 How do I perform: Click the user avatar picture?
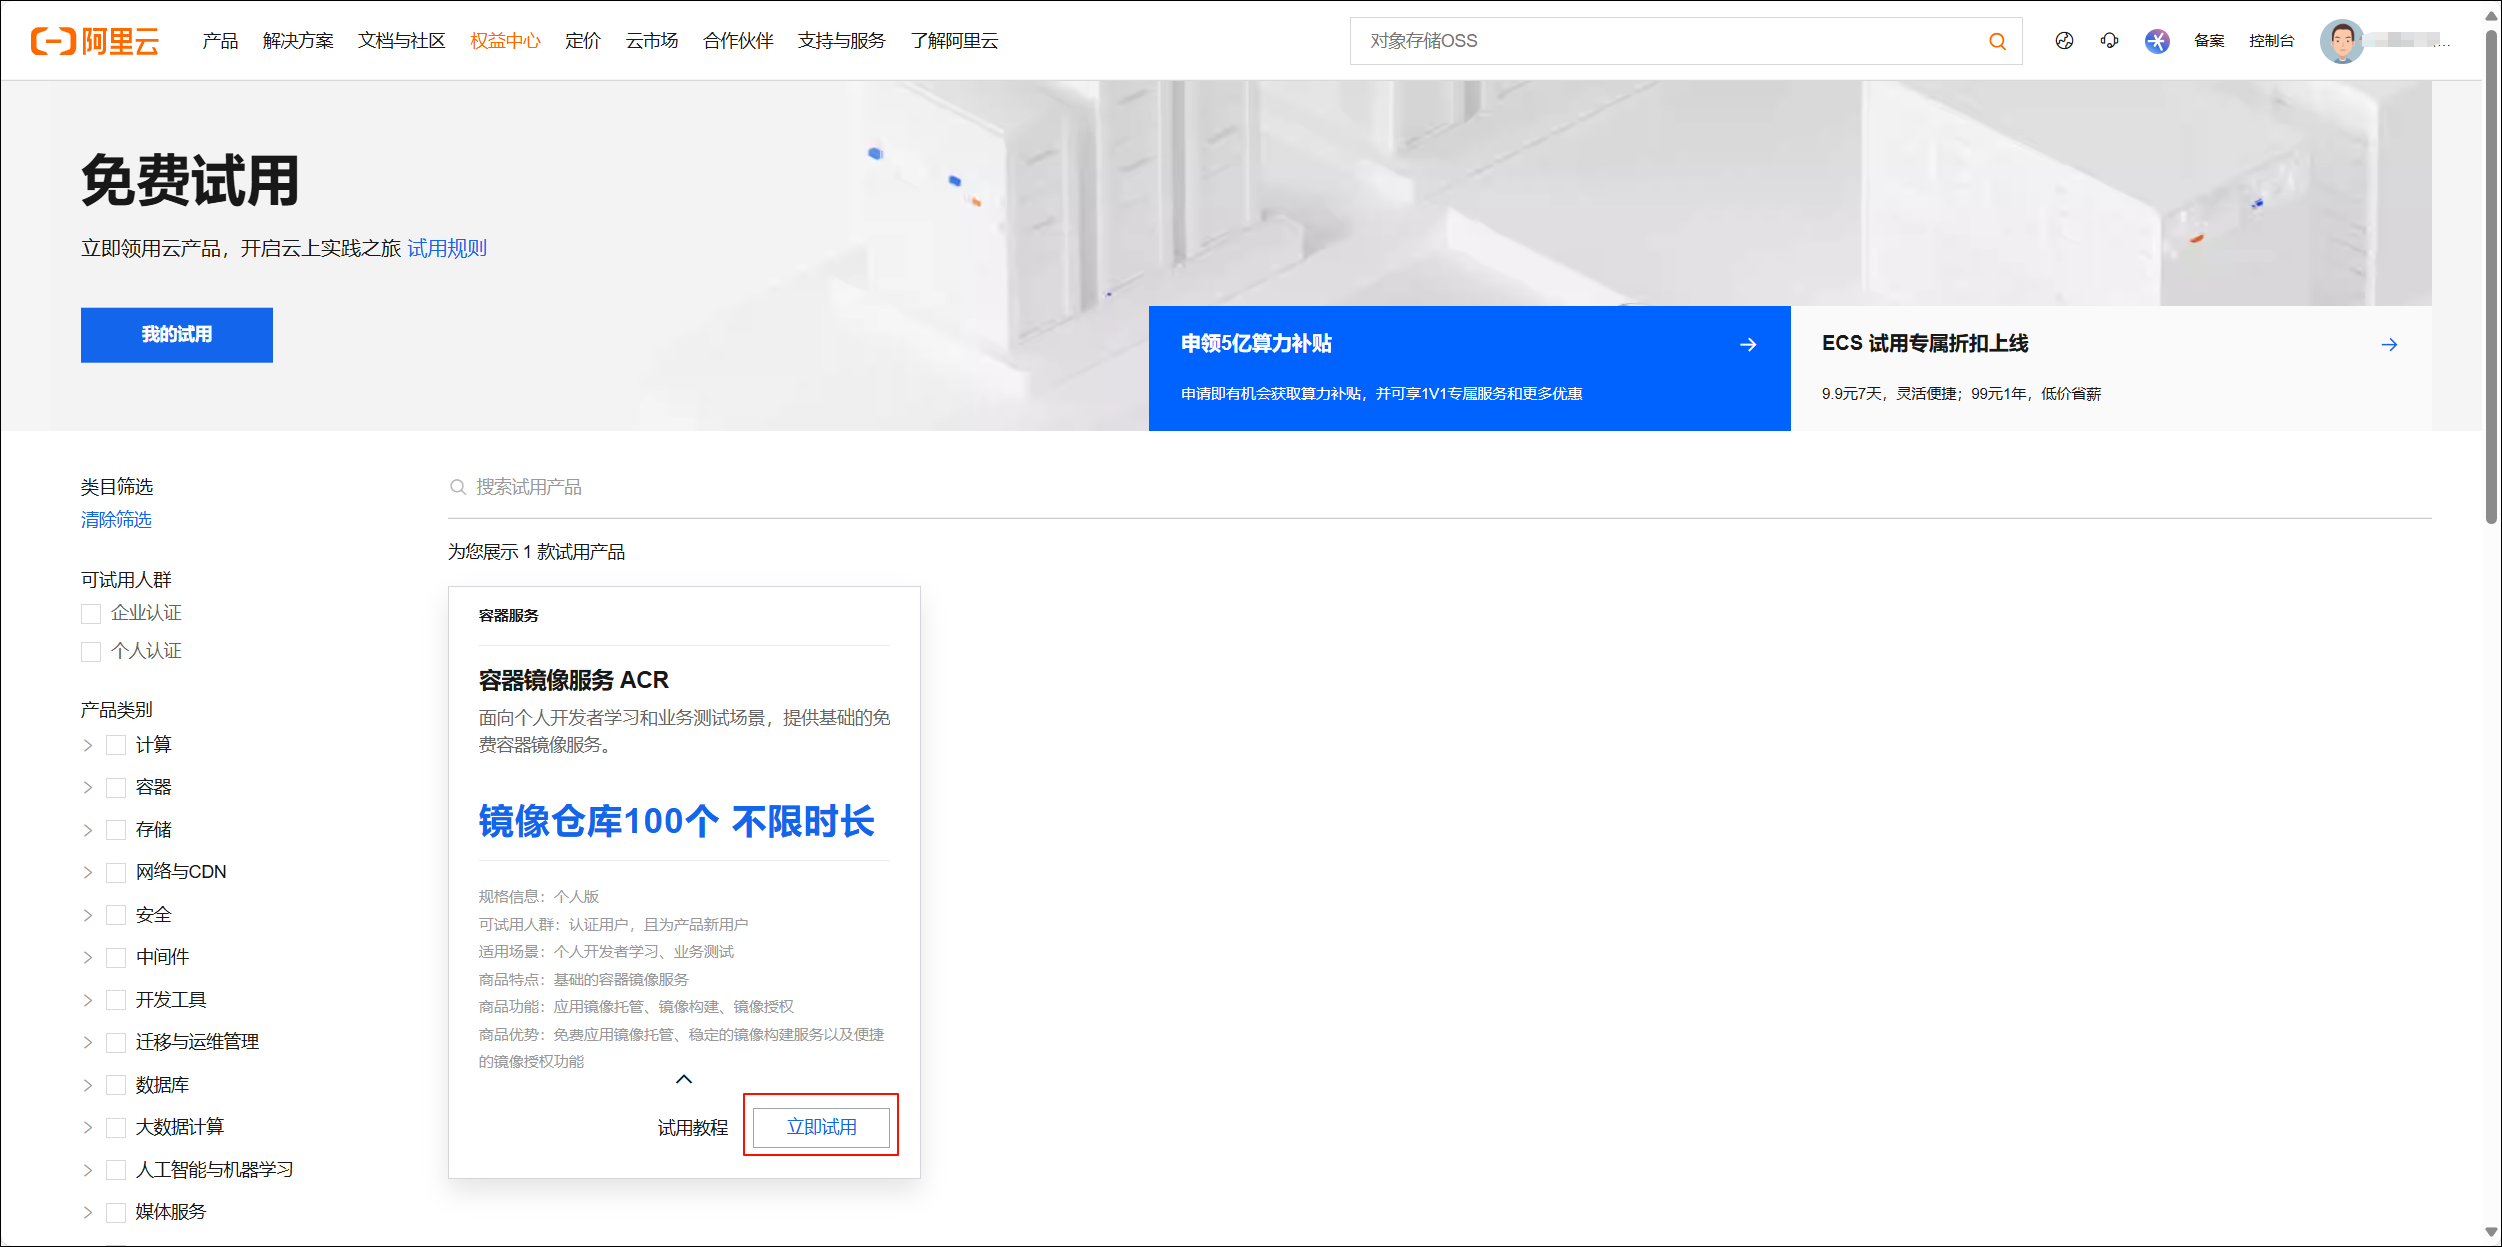(x=2341, y=41)
